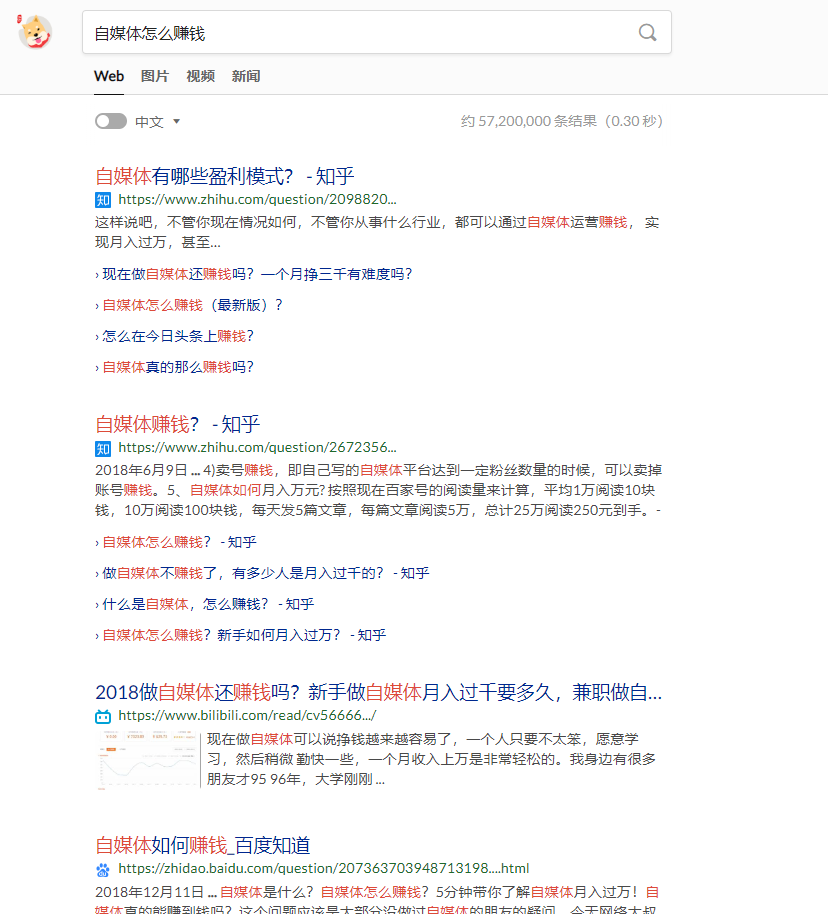Open sublink 怎么在今日头条上赚钱？
This screenshot has width=828, height=914.
178,336
